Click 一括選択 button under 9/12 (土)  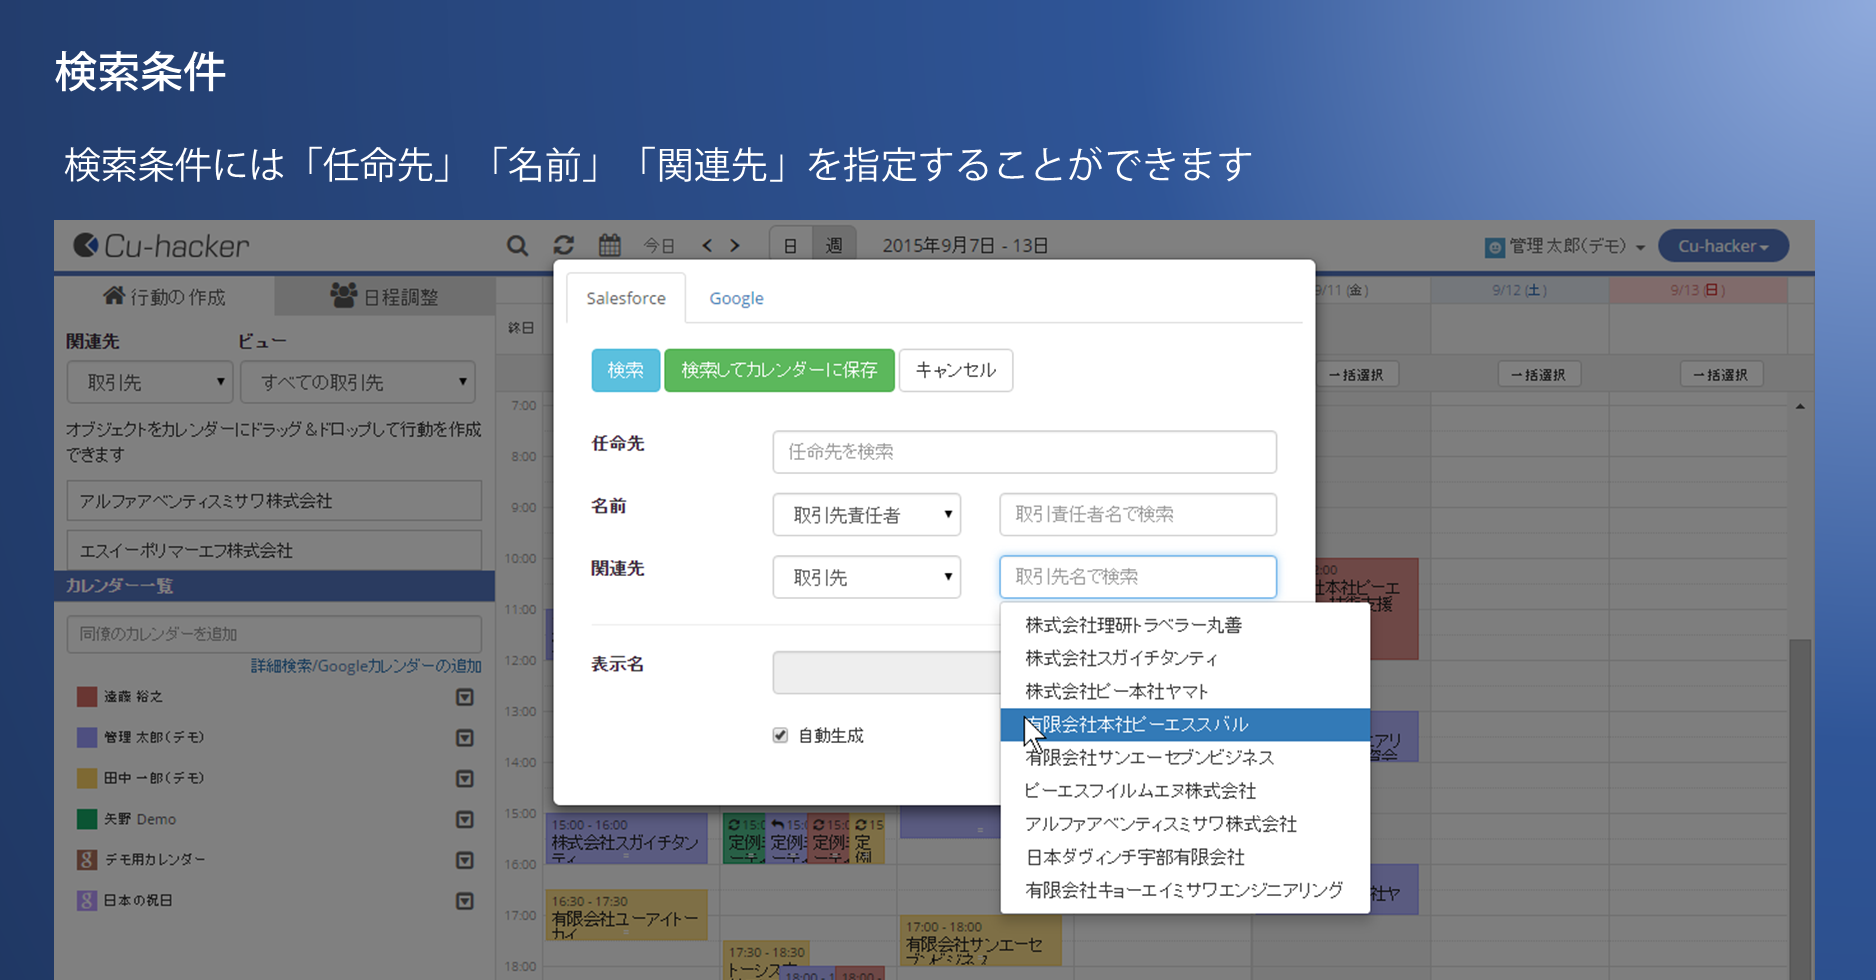tap(1538, 375)
